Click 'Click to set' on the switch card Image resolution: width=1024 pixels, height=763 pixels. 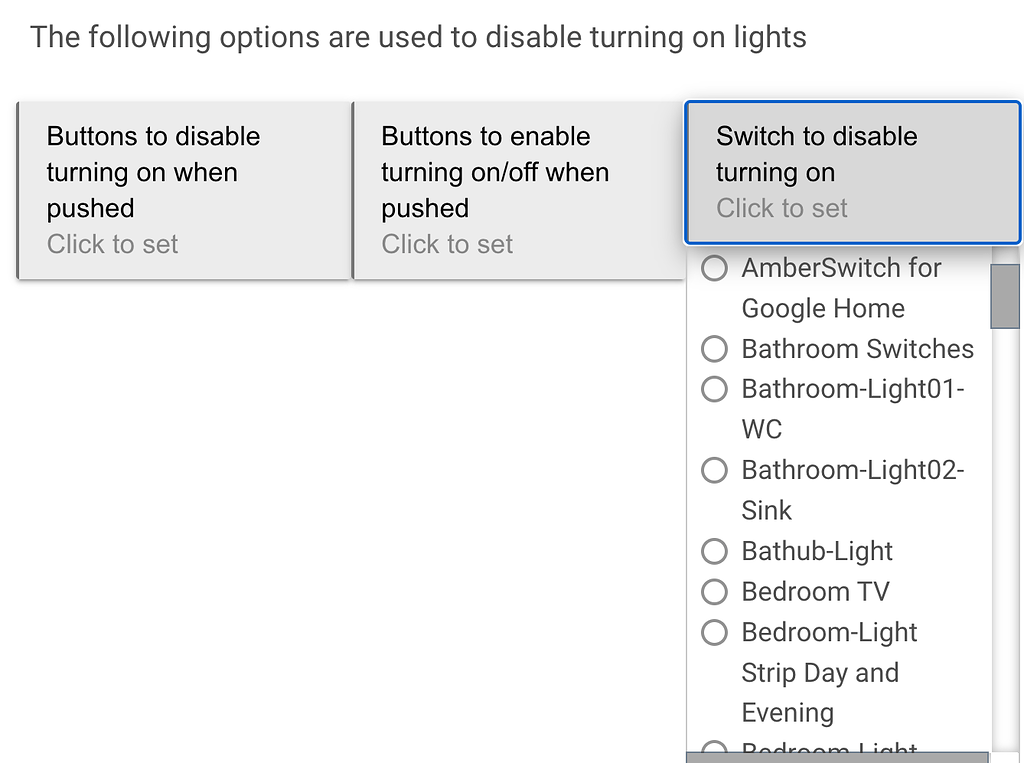coord(781,208)
